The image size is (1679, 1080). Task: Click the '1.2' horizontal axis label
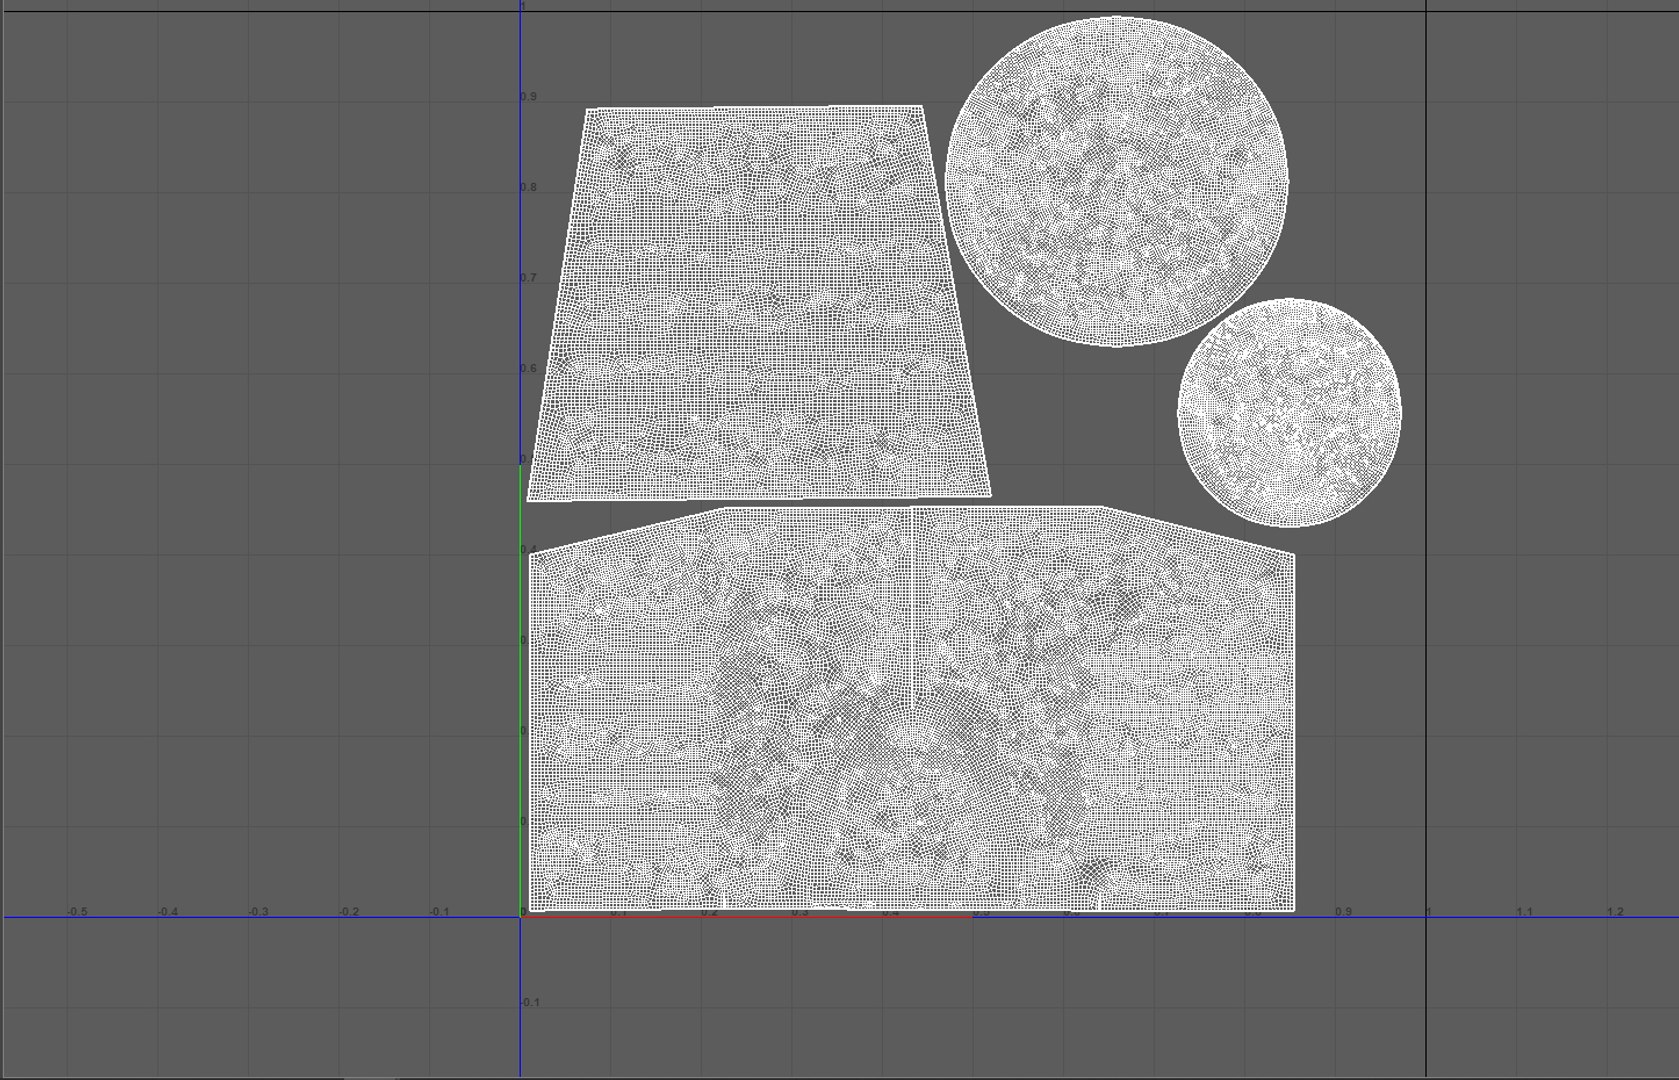1615,912
